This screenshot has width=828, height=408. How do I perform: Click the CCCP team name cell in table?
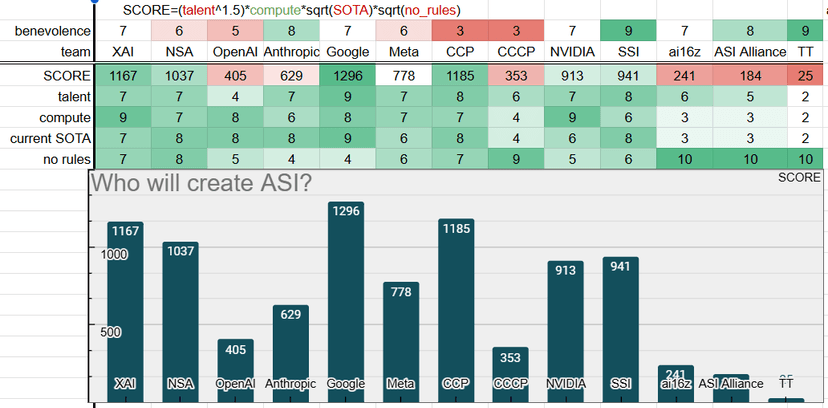(x=516, y=52)
